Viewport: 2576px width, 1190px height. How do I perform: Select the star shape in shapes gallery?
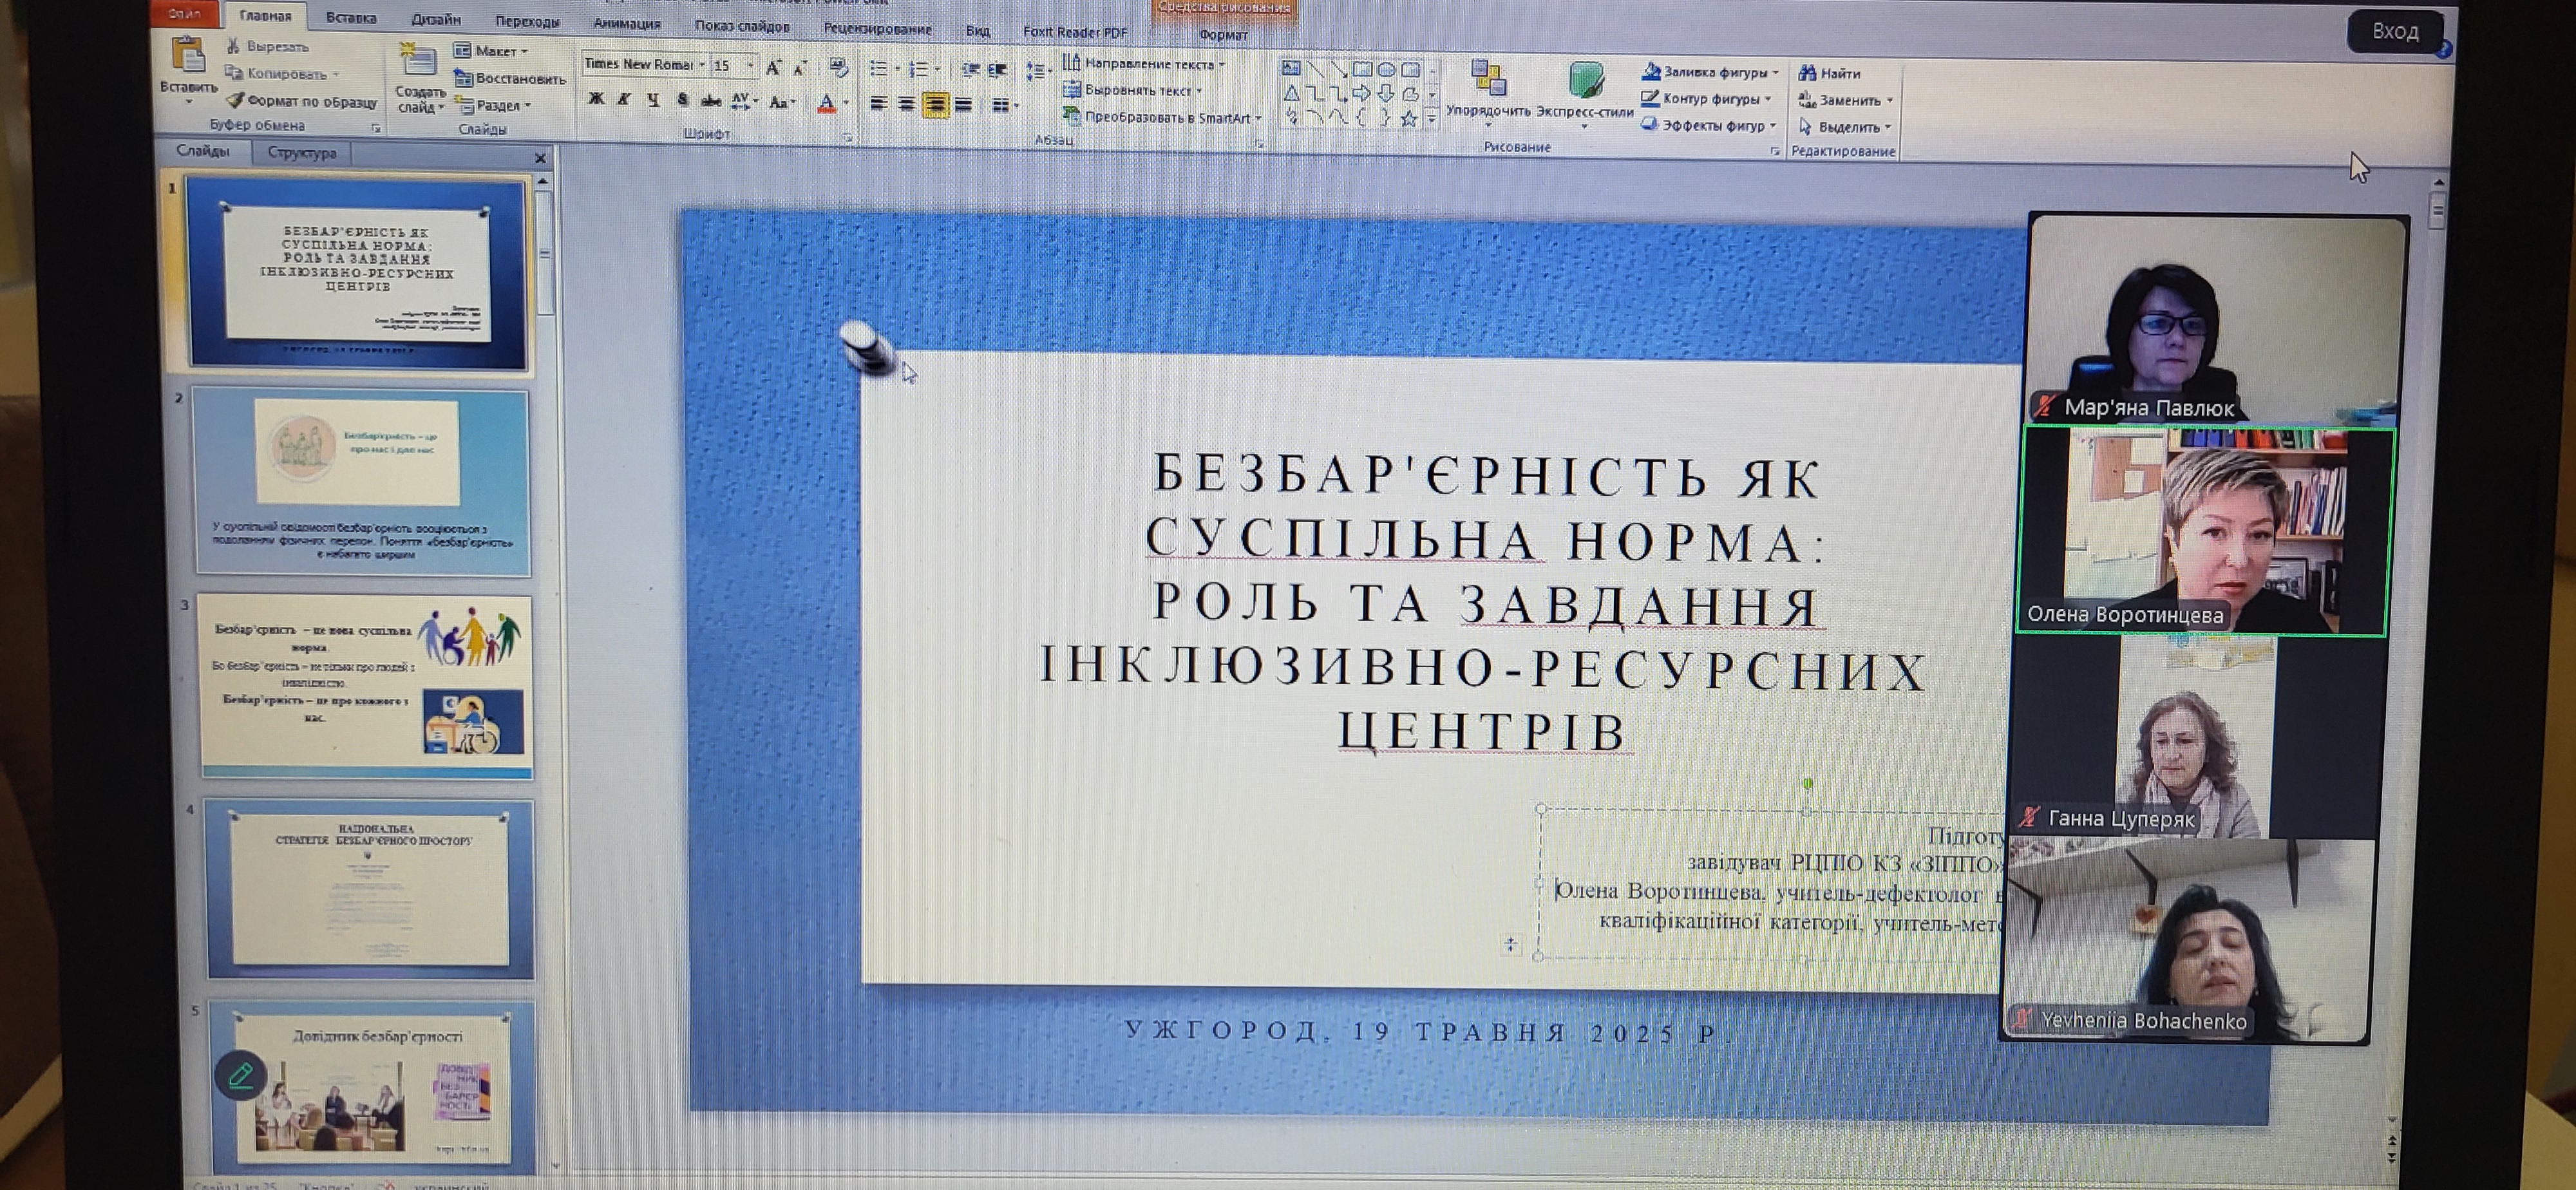pyautogui.click(x=1409, y=119)
